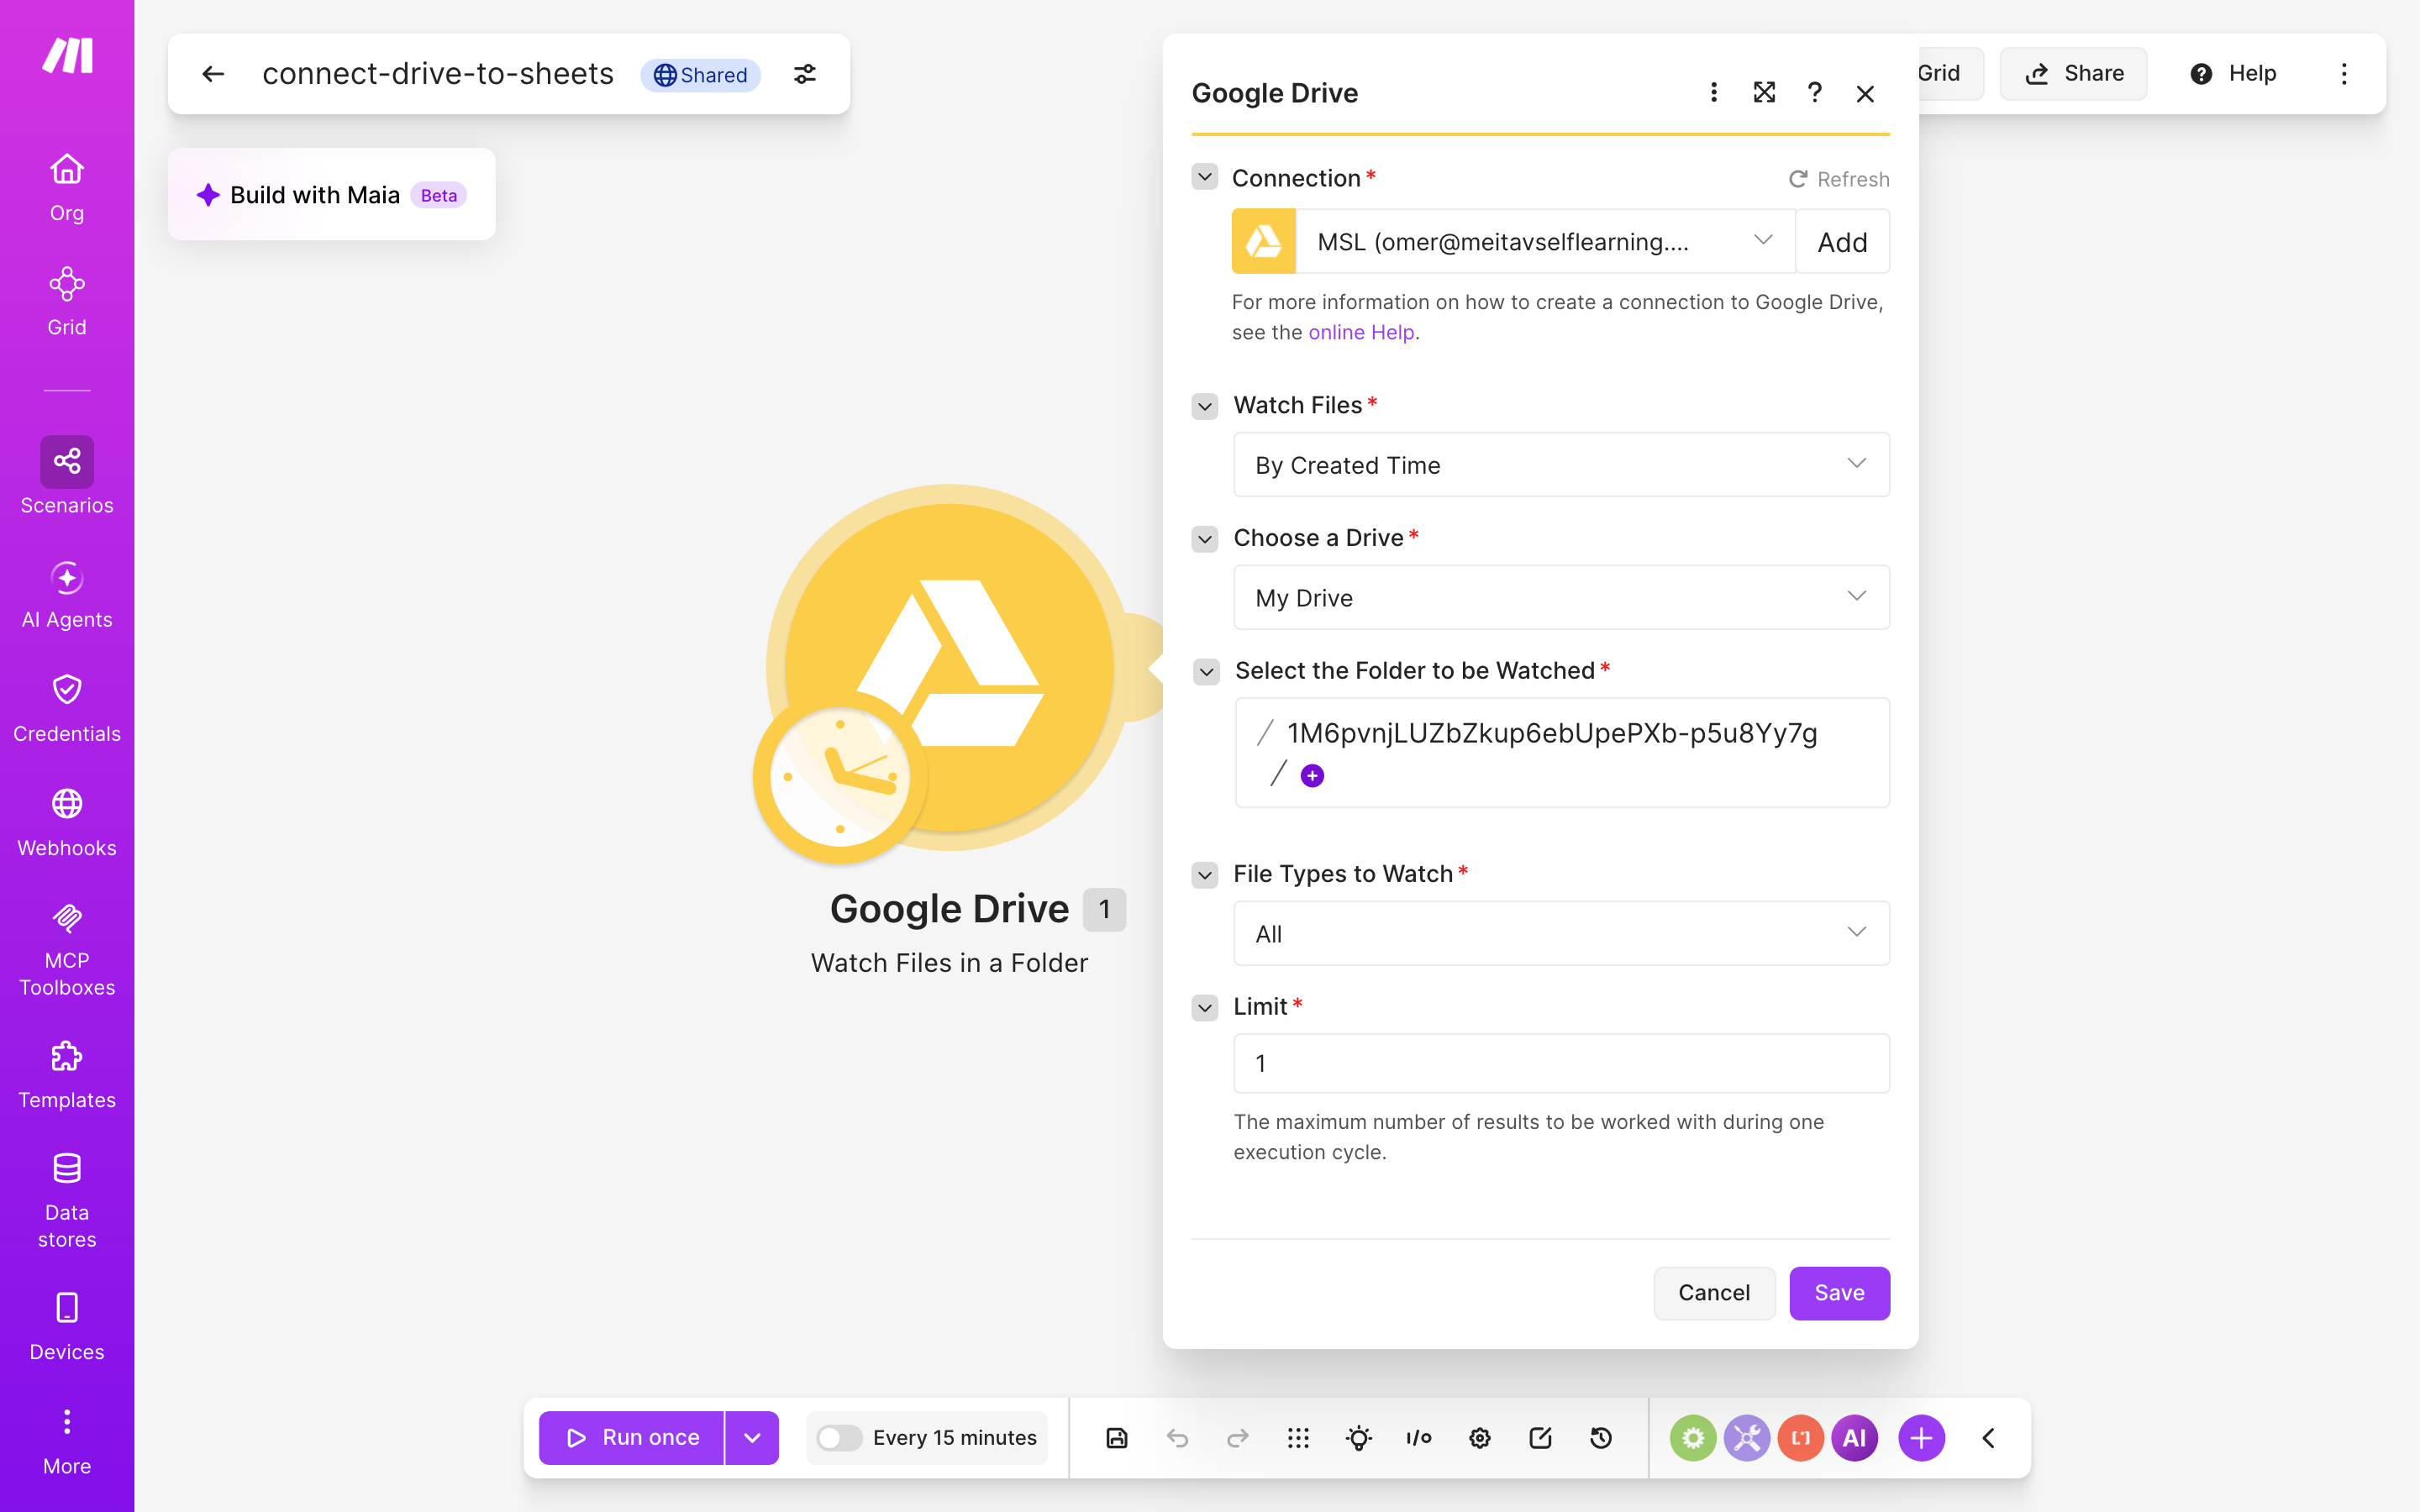Image resolution: width=2420 pixels, height=1512 pixels.
Task: Open the Run once dropdown arrow
Action: pyautogui.click(x=753, y=1438)
